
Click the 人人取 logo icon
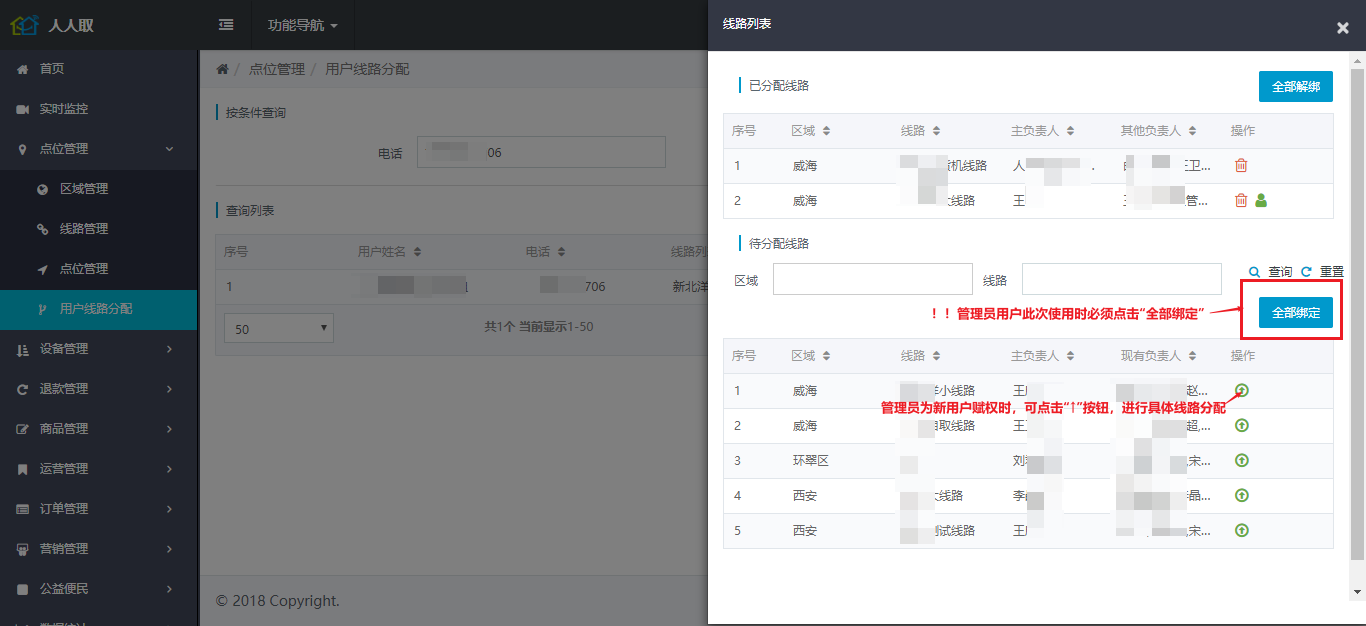25,25
